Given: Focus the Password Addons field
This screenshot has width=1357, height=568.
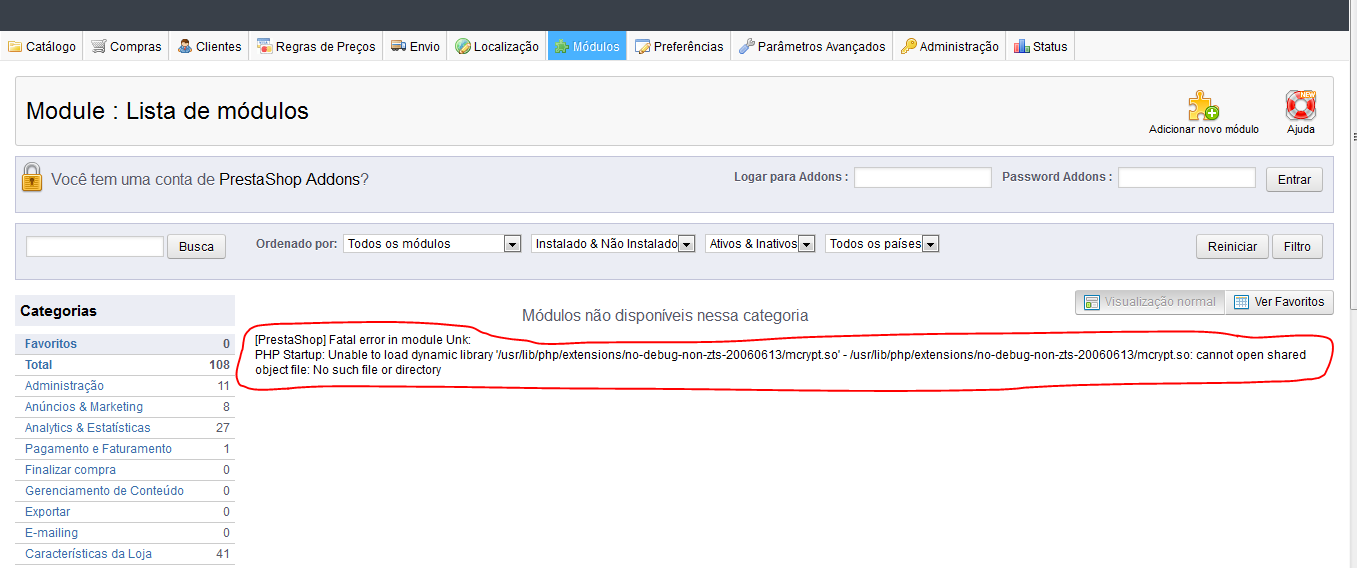Looking at the screenshot, I should [1187, 177].
